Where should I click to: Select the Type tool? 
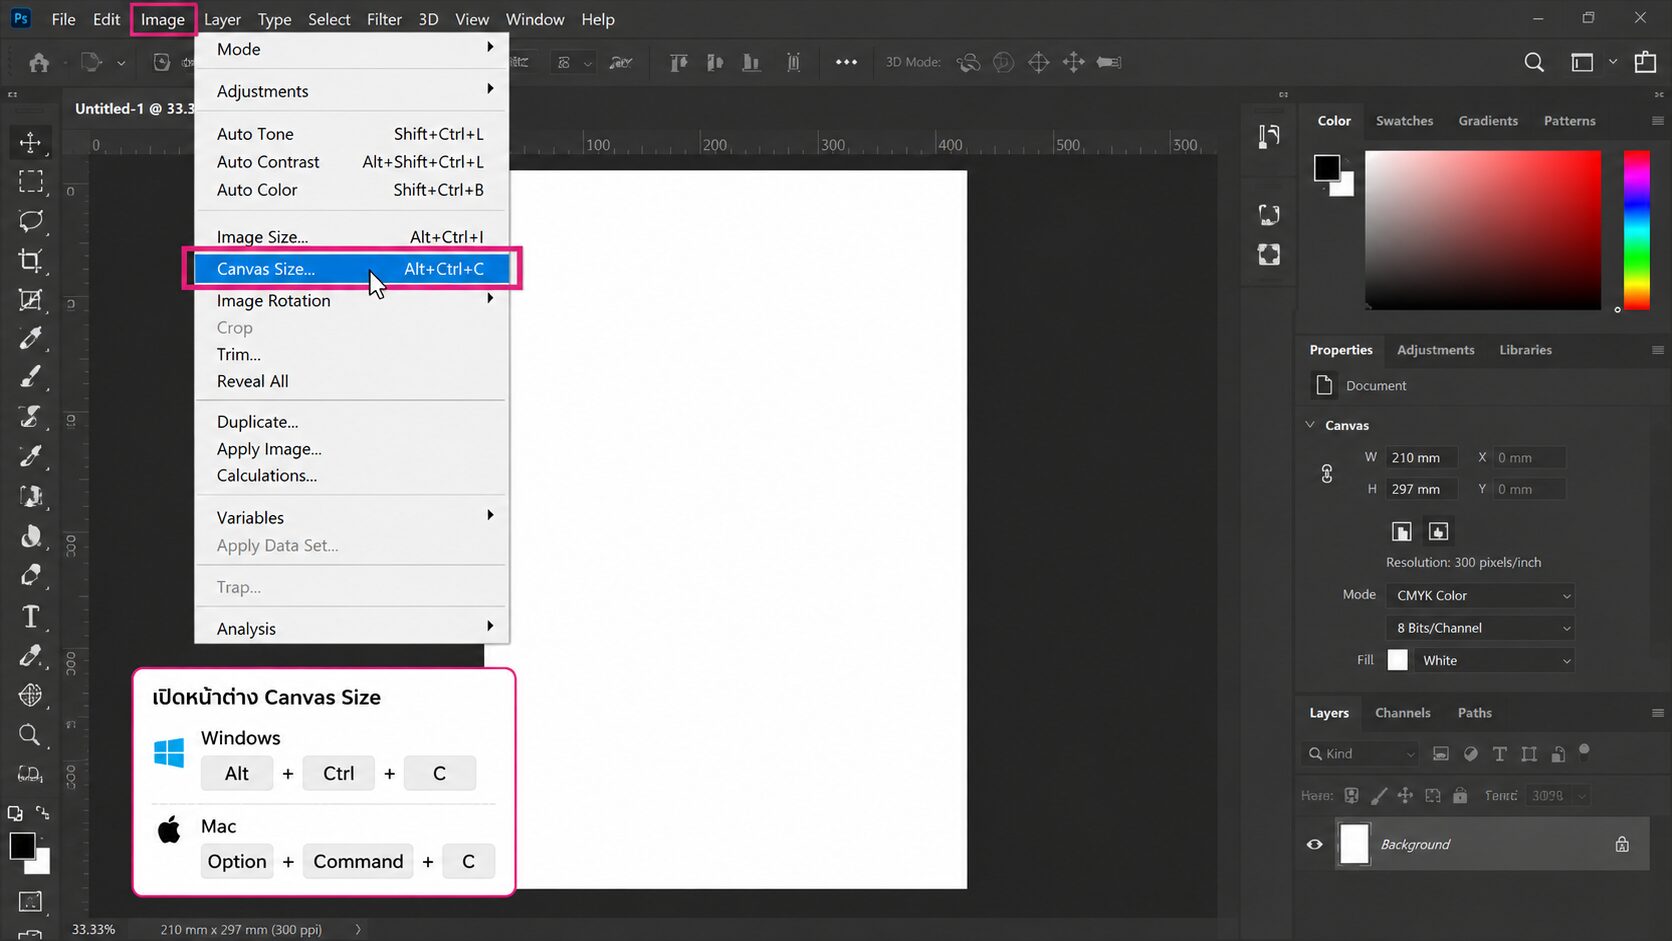click(30, 616)
